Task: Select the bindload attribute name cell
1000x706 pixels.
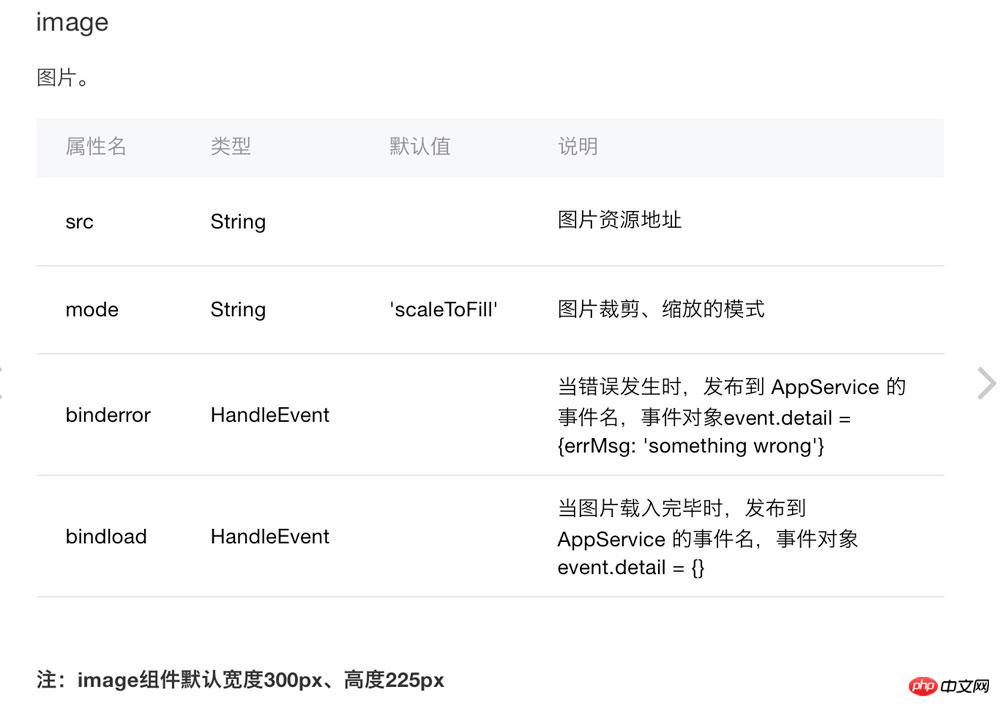Action: pyautogui.click(x=106, y=537)
